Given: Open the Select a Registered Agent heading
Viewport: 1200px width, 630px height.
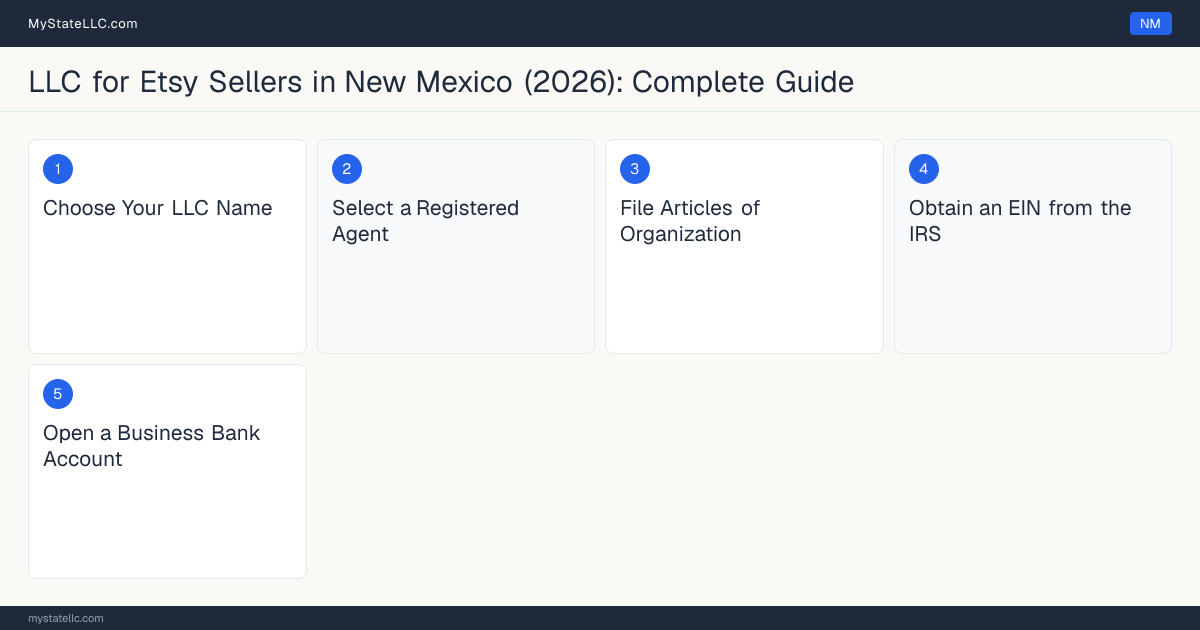Looking at the screenshot, I should tap(426, 221).
